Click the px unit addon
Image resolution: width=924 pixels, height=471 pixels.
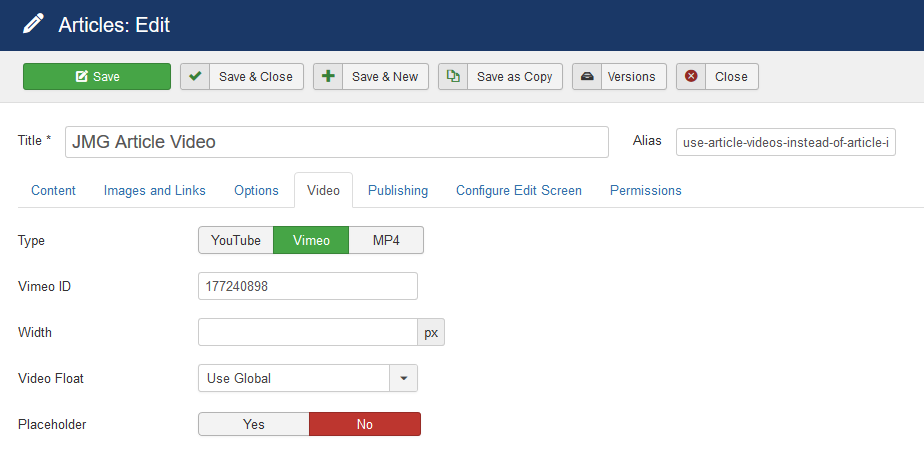point(431,332)
